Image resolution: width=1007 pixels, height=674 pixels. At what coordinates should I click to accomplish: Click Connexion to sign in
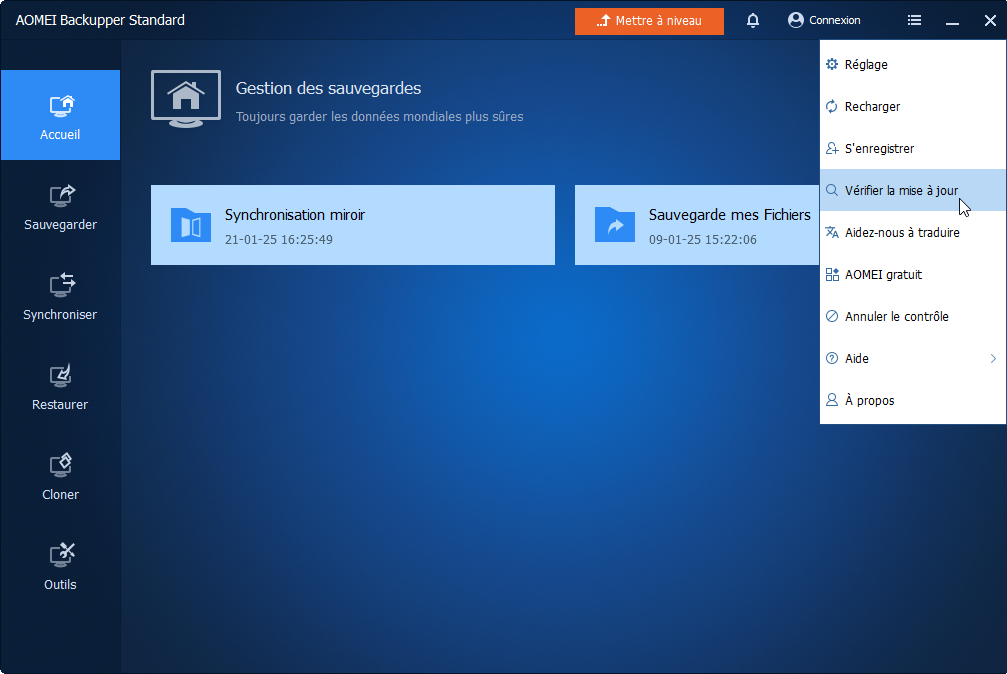(824, 21)
